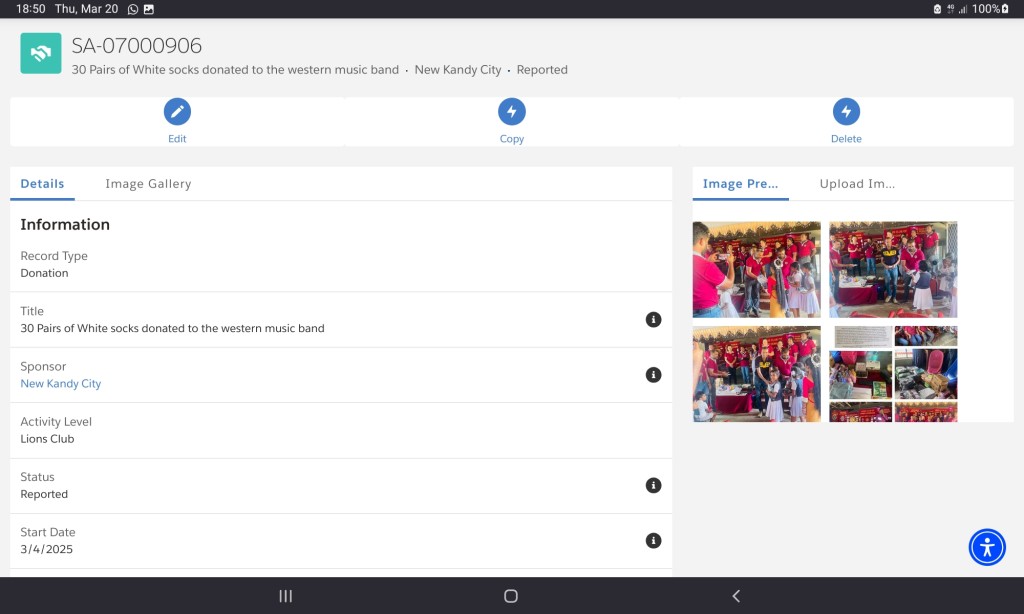Tap New Kandy City in the header subtitle
The image size is (1024, 614).
pos(458,70)
